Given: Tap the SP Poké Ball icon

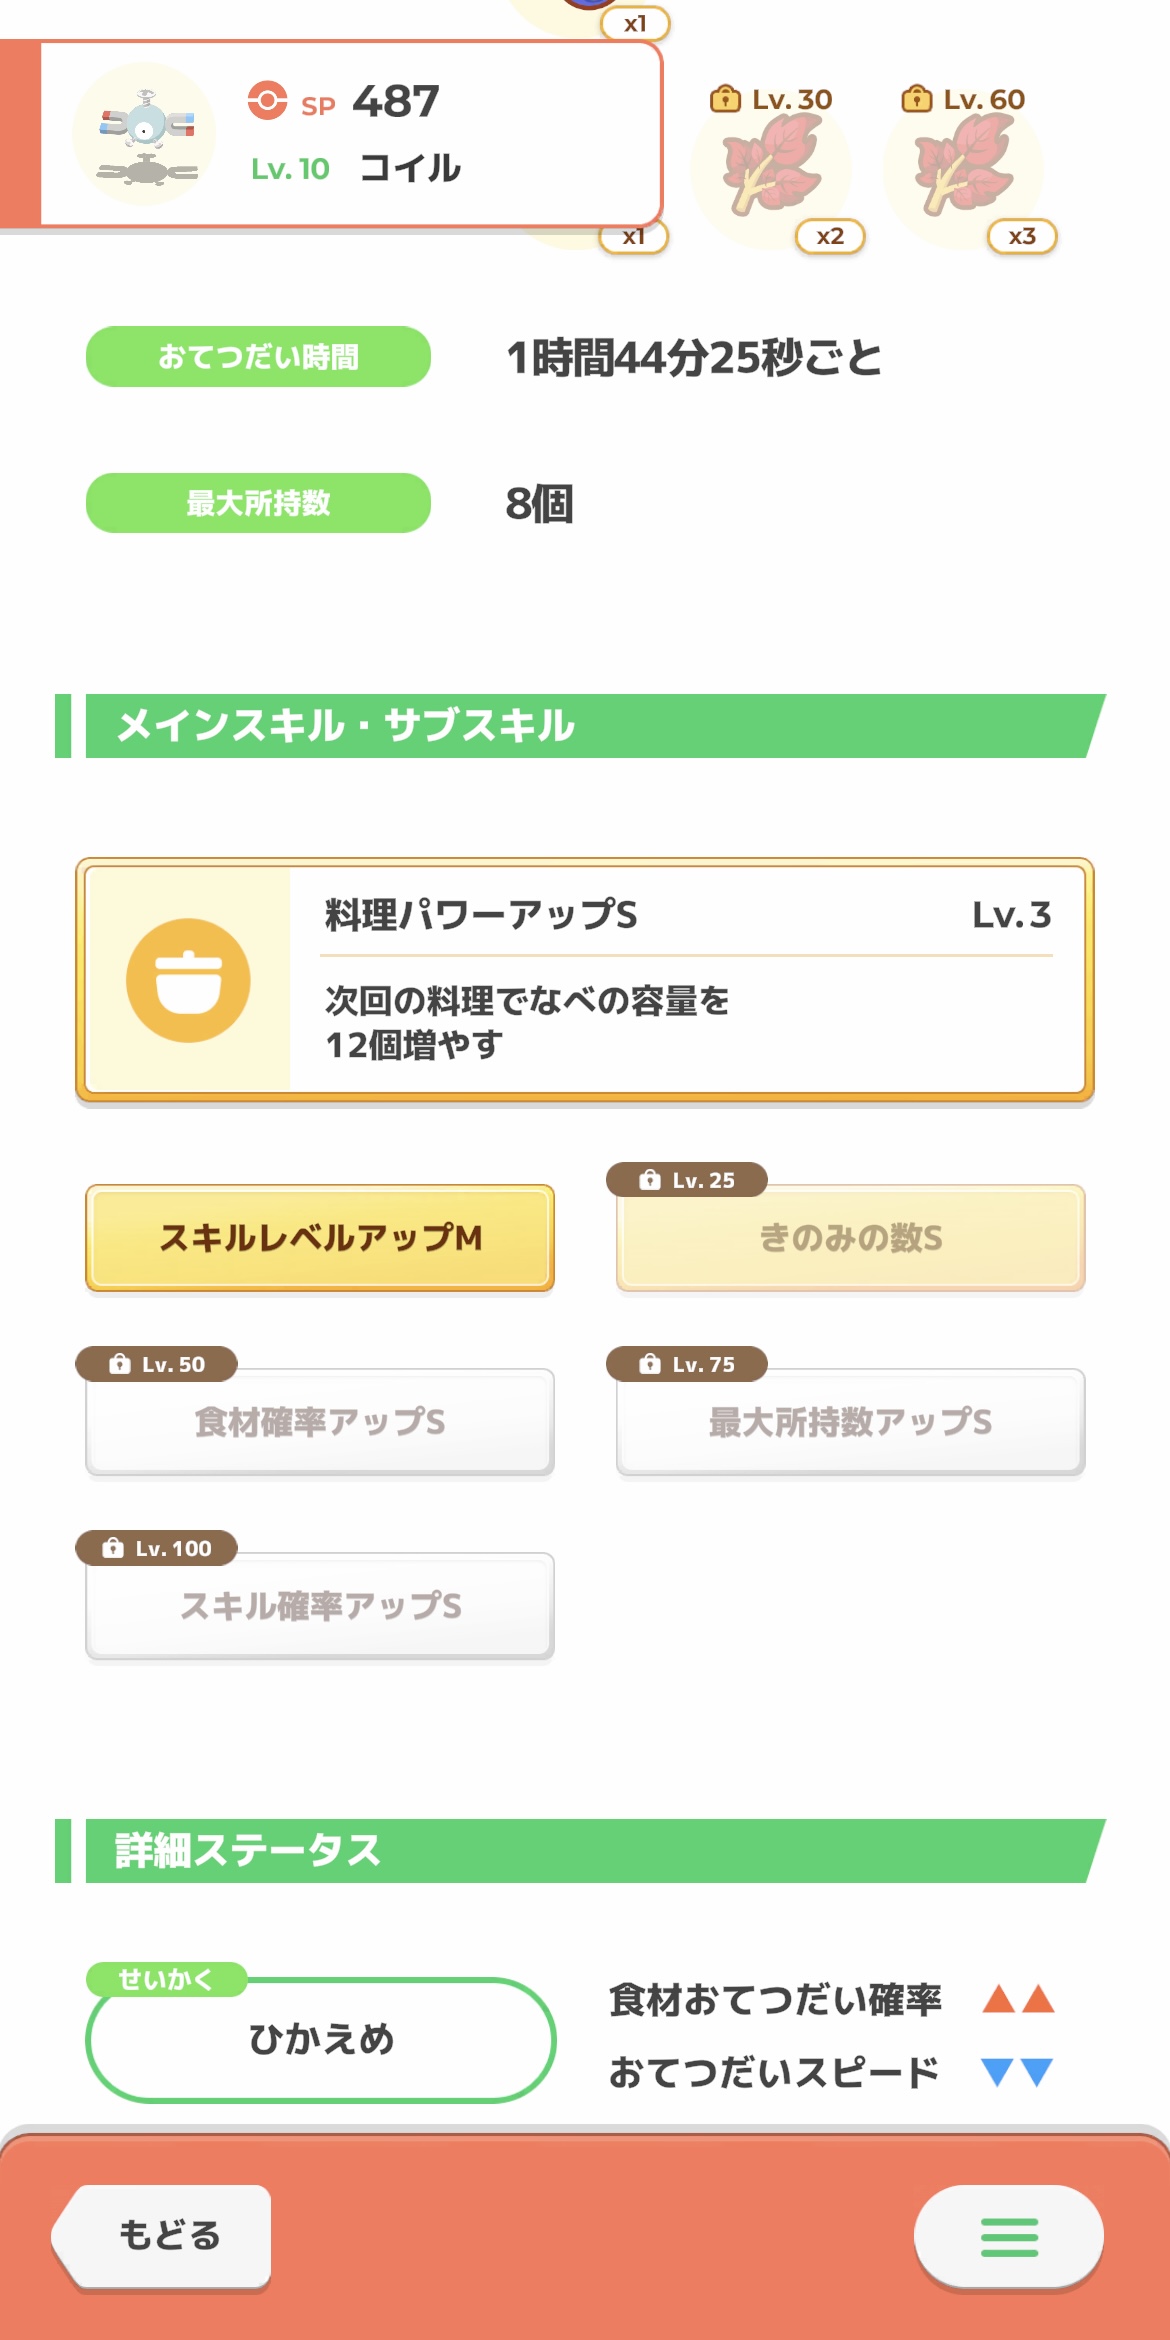Looking at the screenshot, I should tap(267, 101).
